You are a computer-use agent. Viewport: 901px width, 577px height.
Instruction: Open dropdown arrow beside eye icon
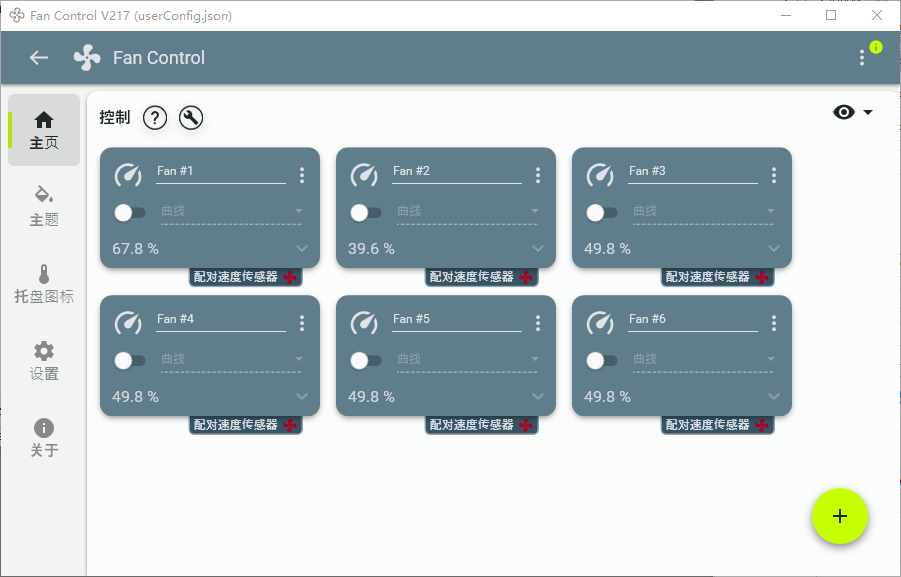[868, 112]
